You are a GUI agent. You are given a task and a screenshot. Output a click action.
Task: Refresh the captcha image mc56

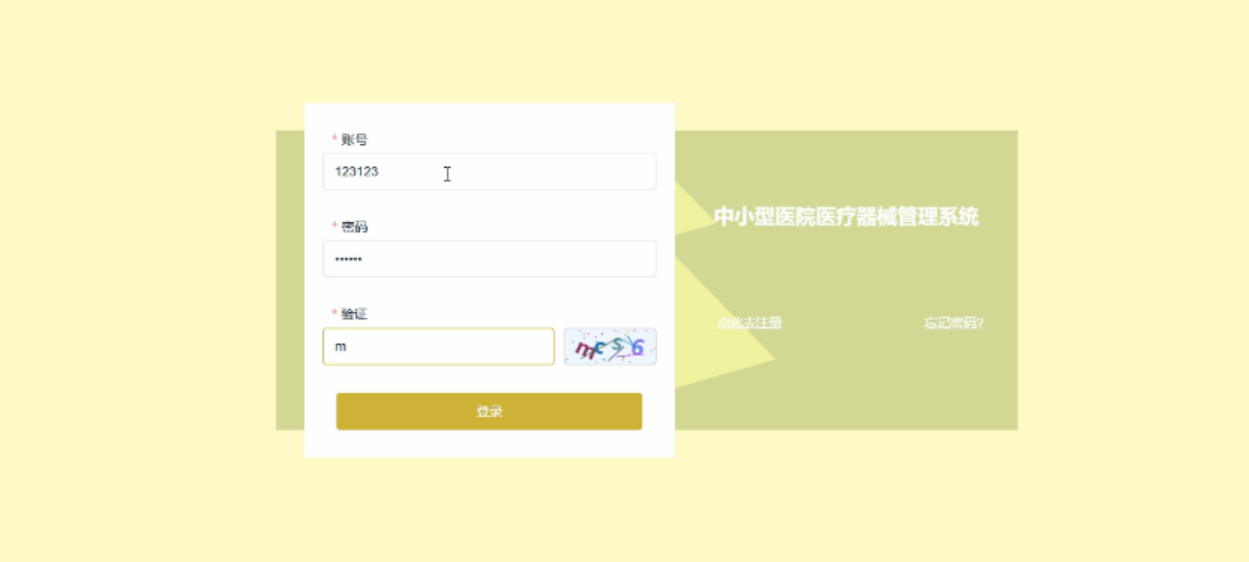610,347
